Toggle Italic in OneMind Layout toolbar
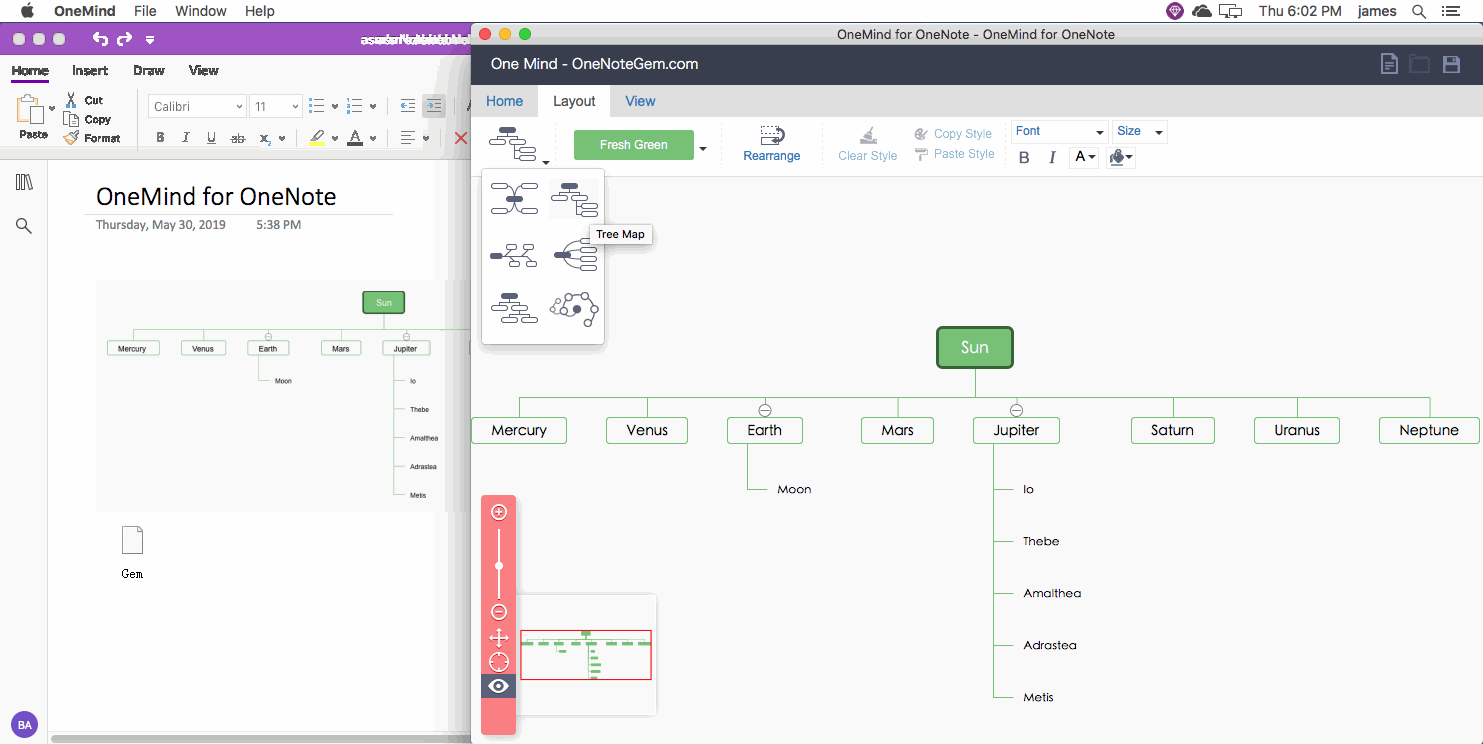 pos(1052,157)
